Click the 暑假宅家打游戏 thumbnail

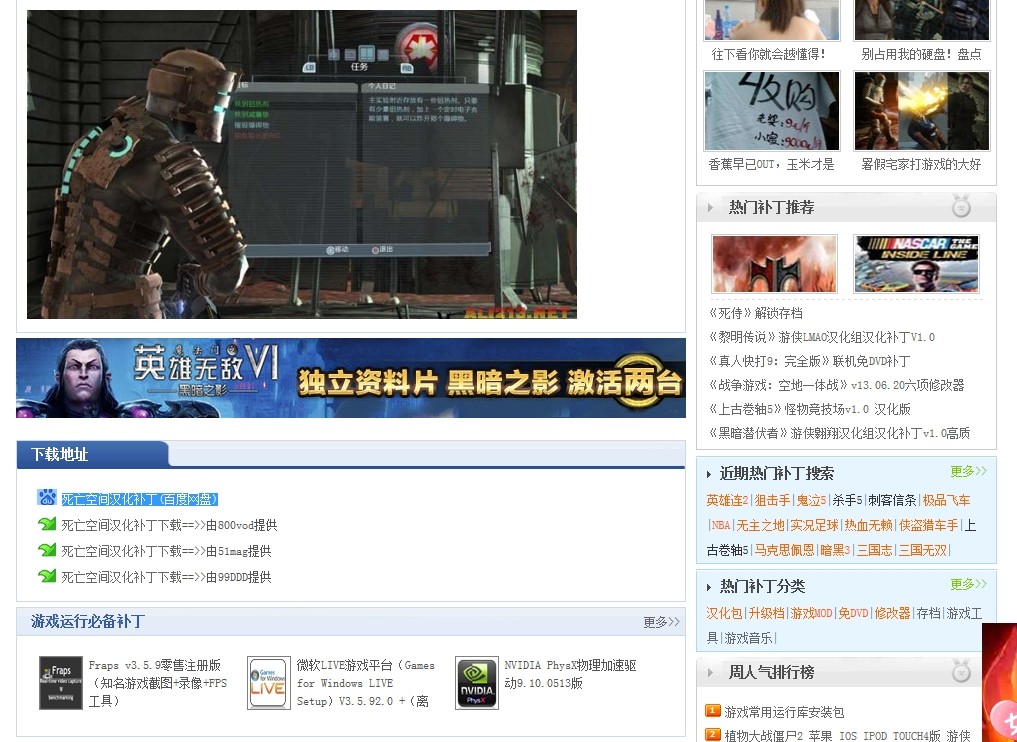tap(922, 111)
